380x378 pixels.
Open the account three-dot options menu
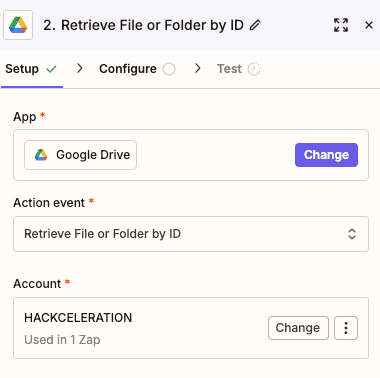346,328
